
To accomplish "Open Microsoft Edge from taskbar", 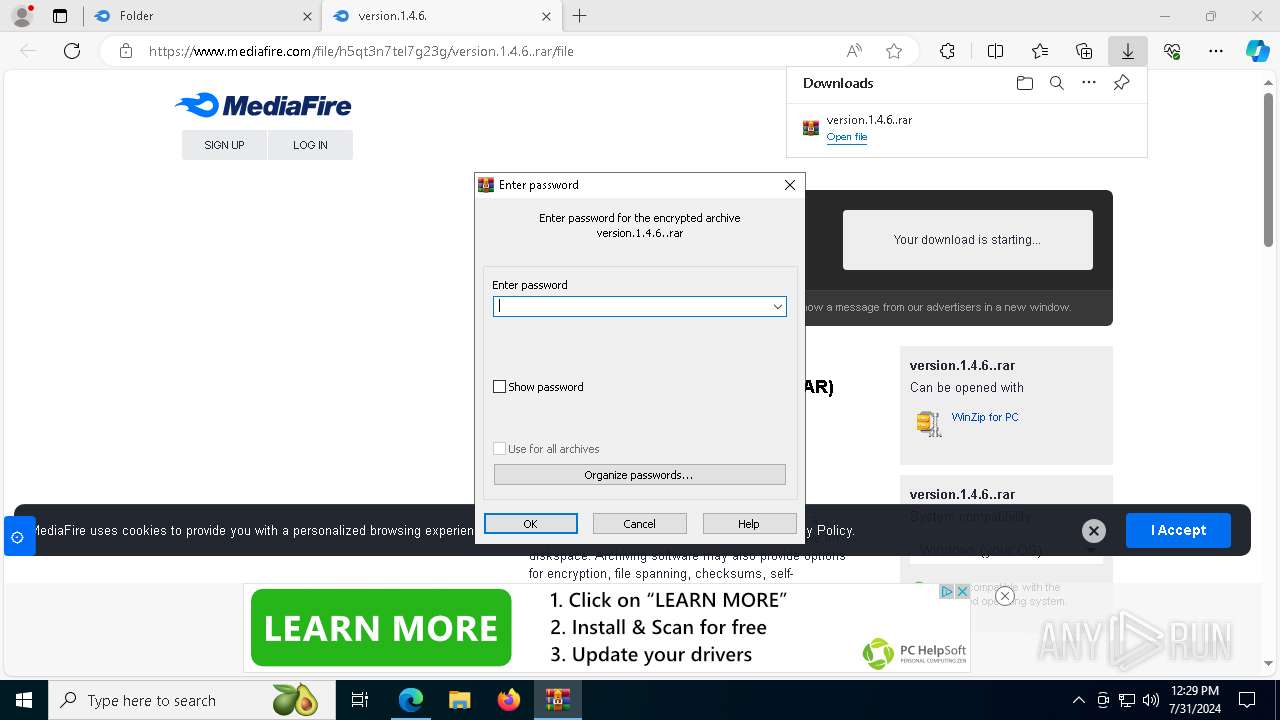I will click(x=411, y=700).
